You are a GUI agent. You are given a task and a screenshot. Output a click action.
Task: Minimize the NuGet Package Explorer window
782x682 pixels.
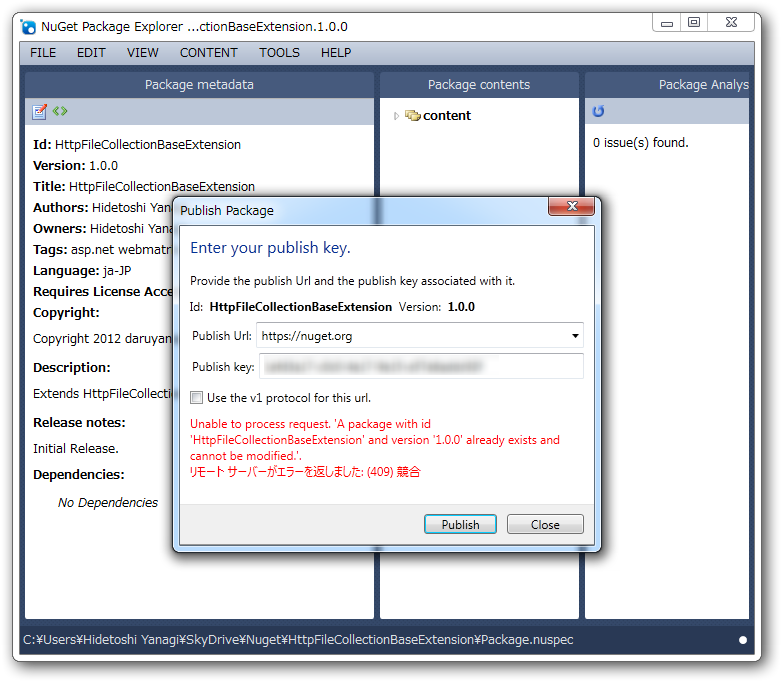[667, 23]
